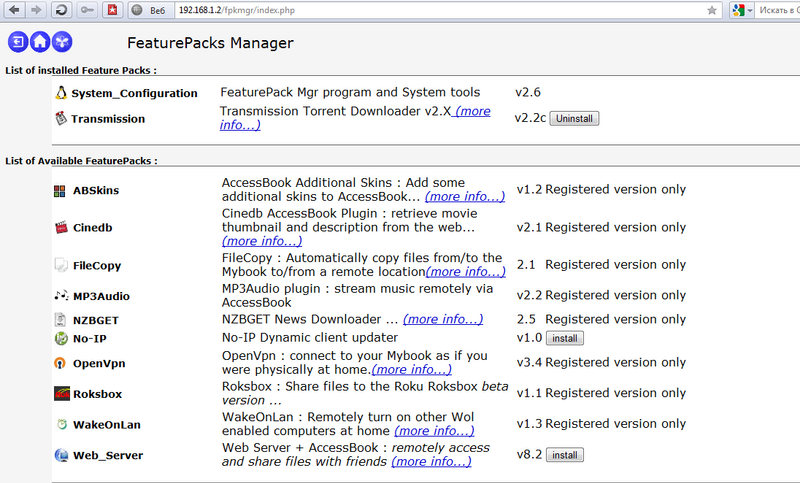Image resolution: width=800 pixels, height=483 pixels.
Task: Click the v8.2 version text
Action: pyautogui.click(x=529, y=454)
